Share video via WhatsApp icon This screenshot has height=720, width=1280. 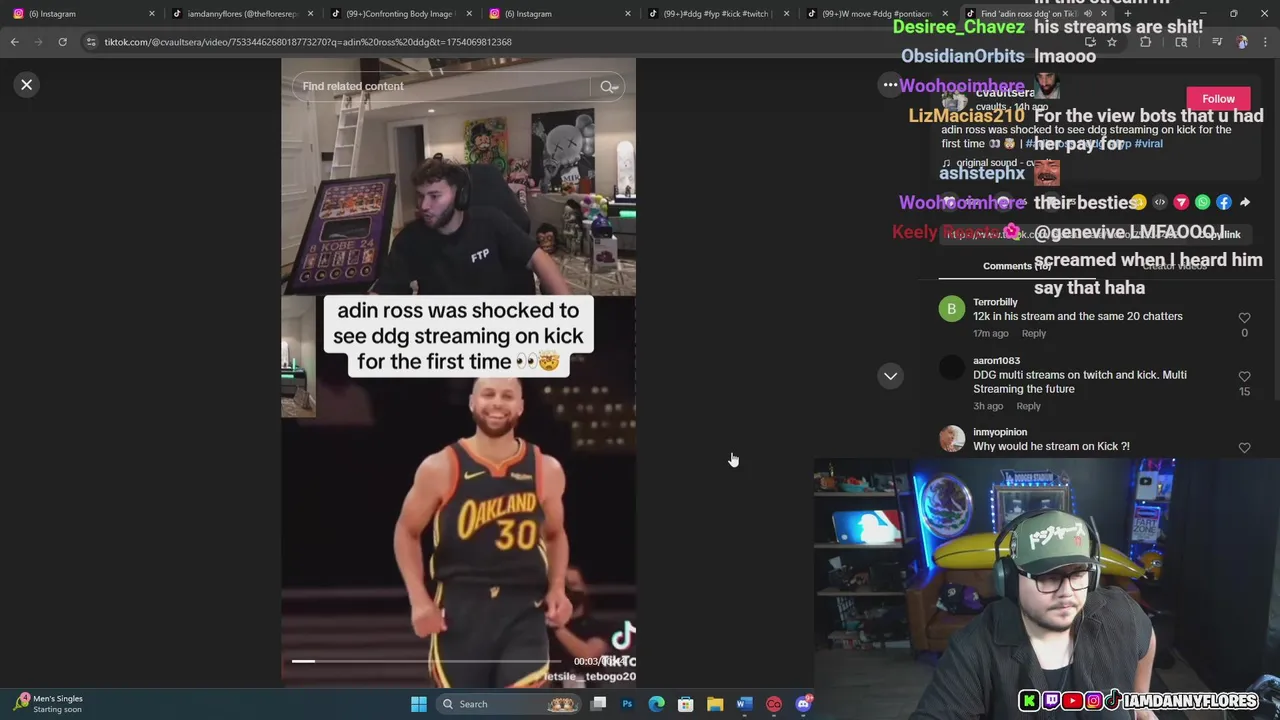point(1202,203)
